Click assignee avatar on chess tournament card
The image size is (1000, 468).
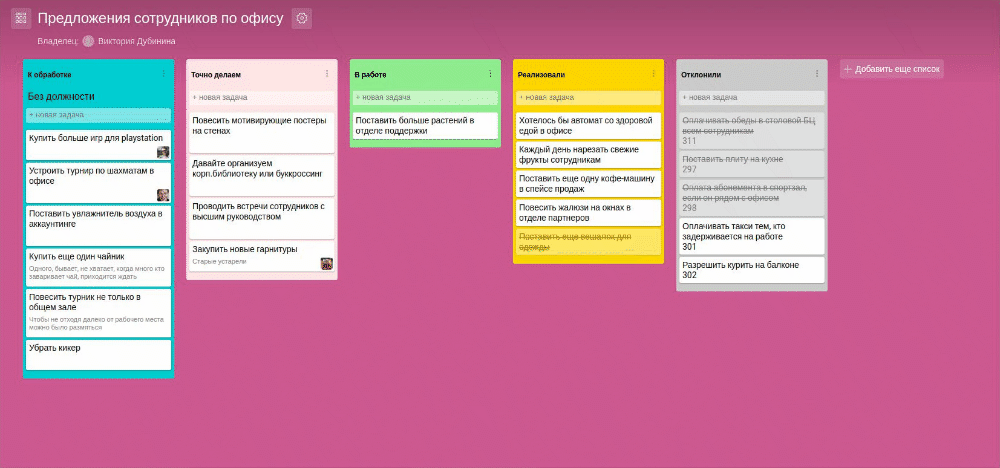(163, 195)
